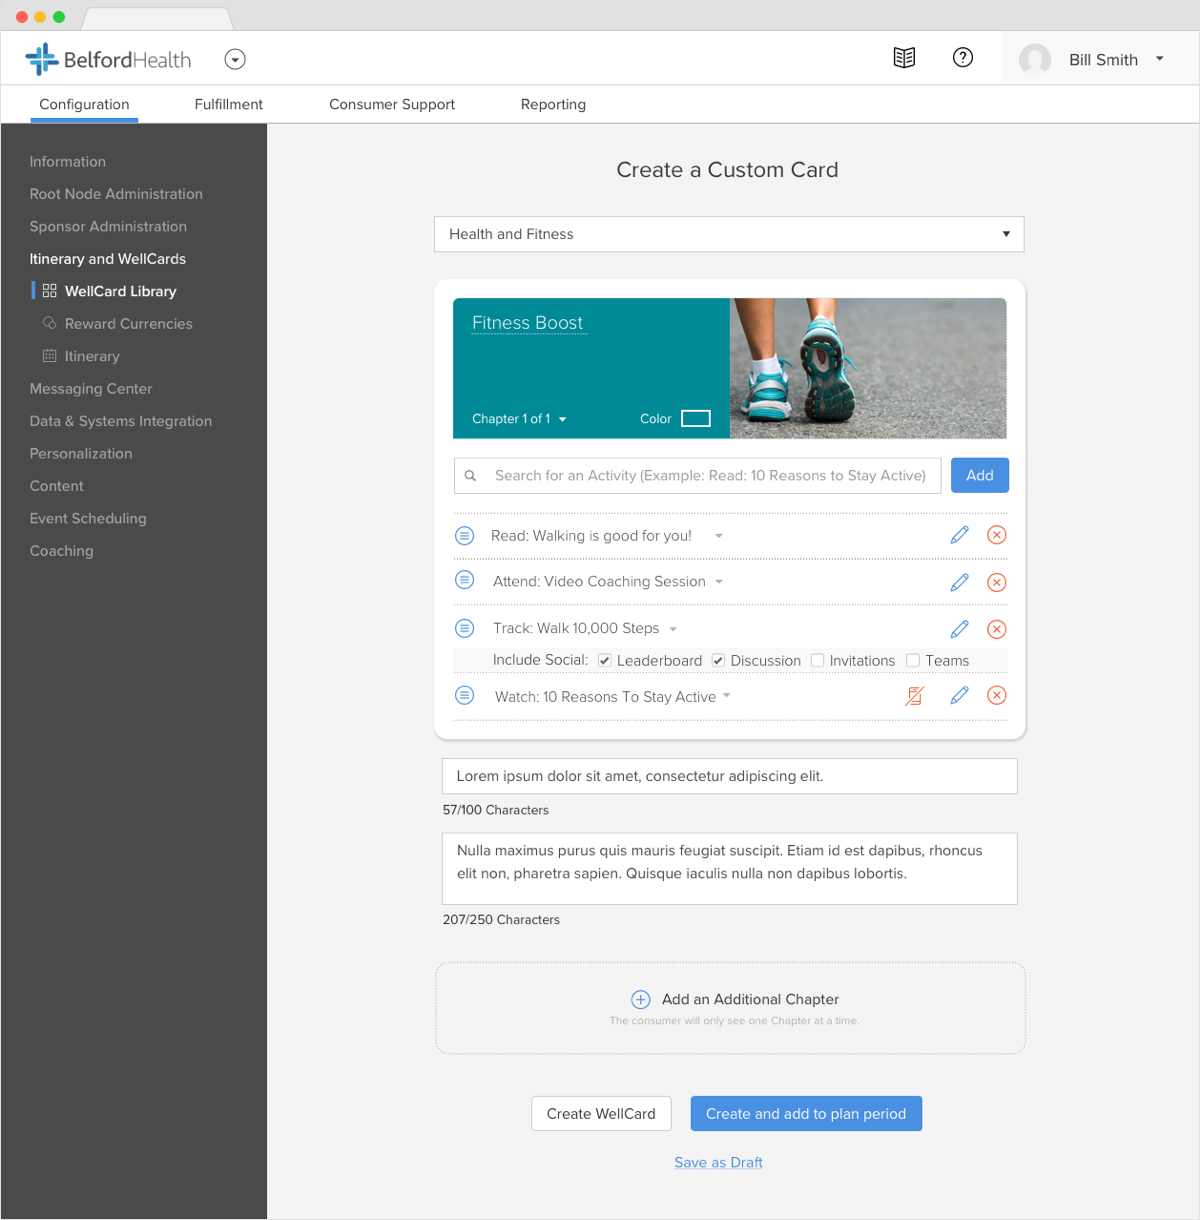The image size is (1200, 1220).
Task: Enable the Invitations checkbox
Action: click(x=817, y=660)
